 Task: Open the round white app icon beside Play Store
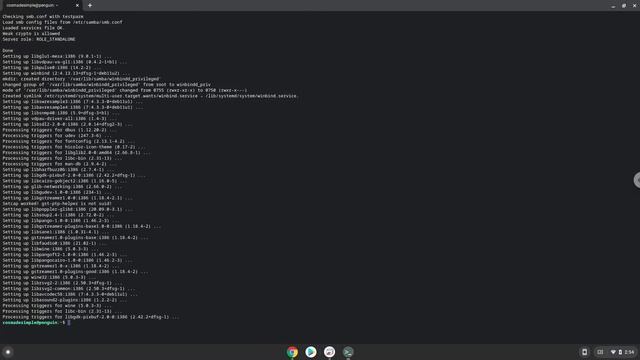[329, 352]
